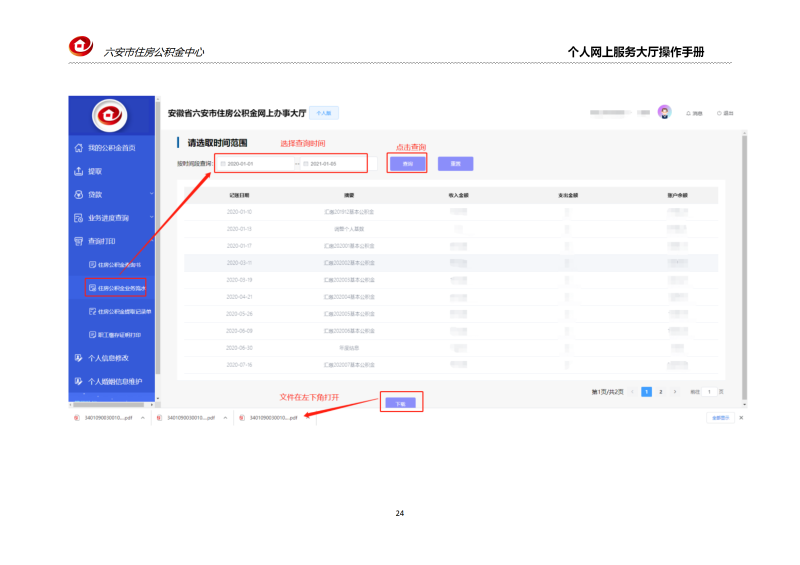
Task: Select the table row dated 2020-07-16
Action: tap(451, 365)
